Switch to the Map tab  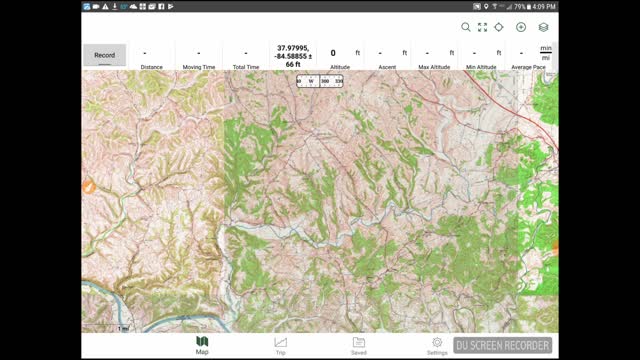pyautogui.click(x=202, y=345)
